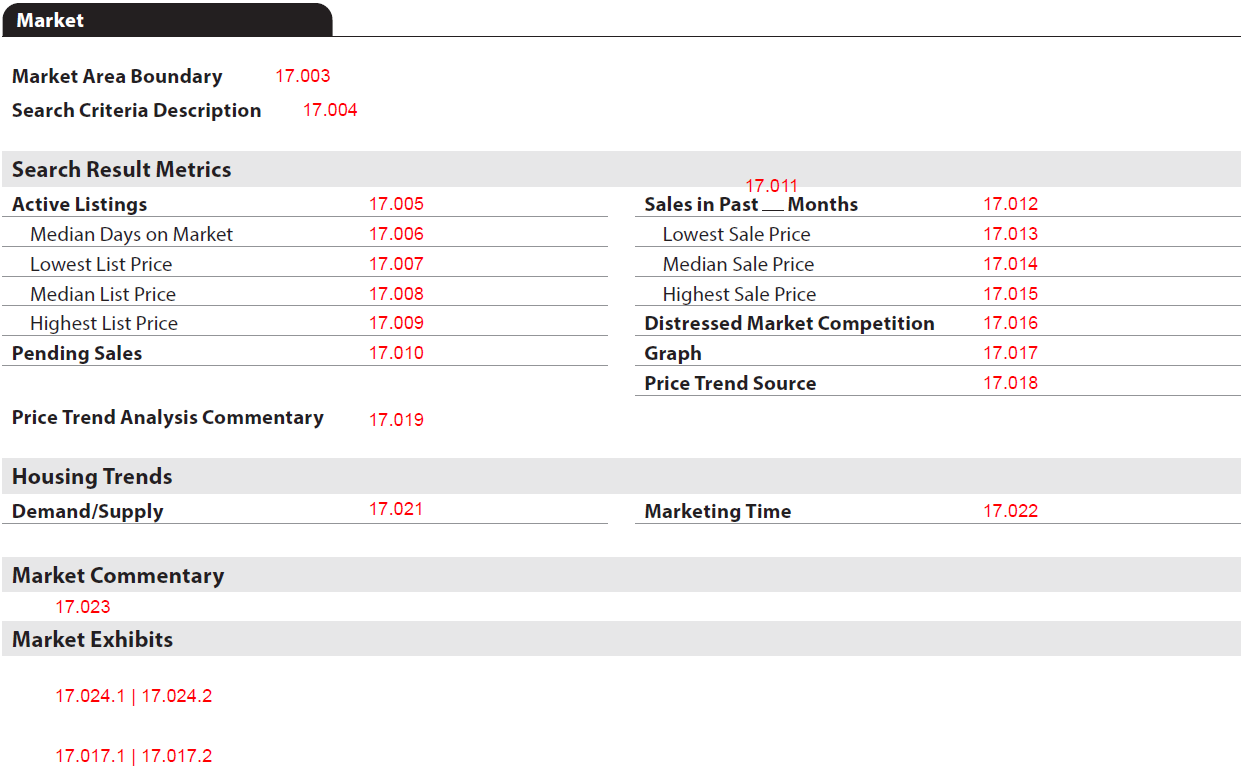Select field code 17.008
Screen dimensions: 1247x769
[x=396, y=294]
